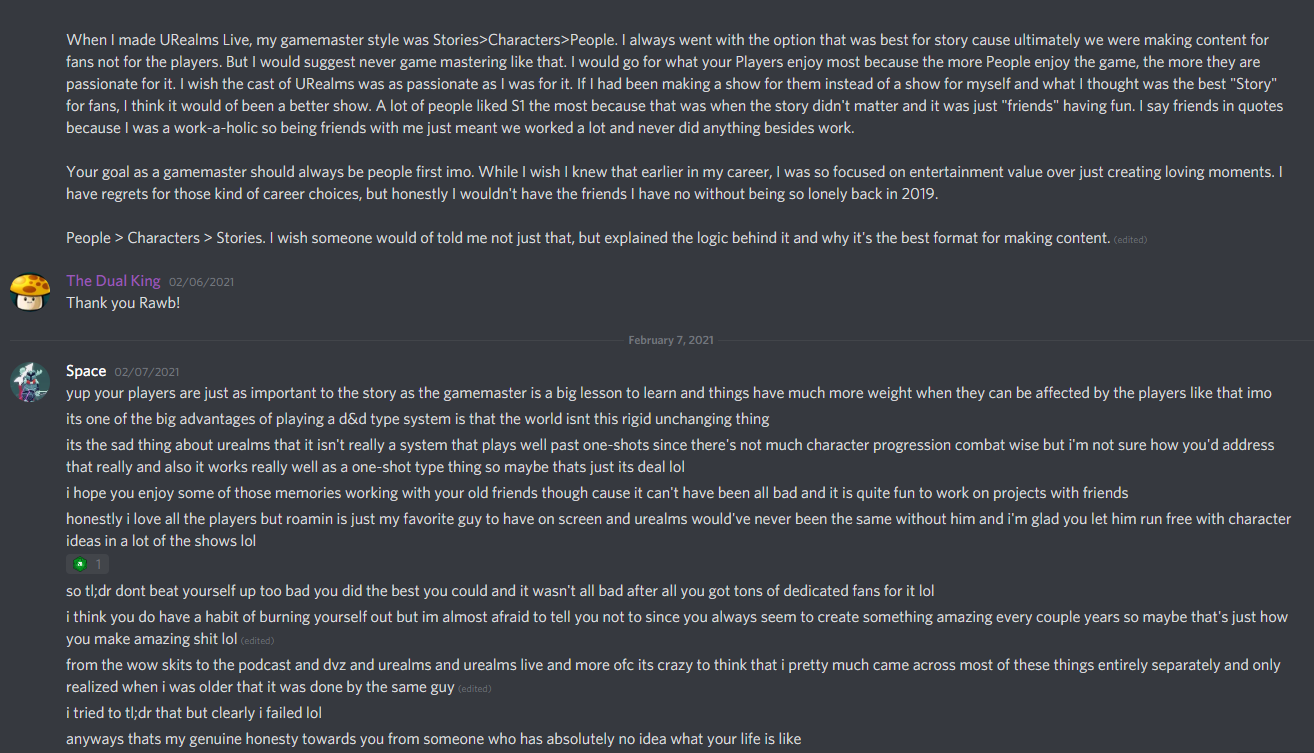Click The Dual King username
This screenshot has width=1314, height=753.
coord(113,281)
